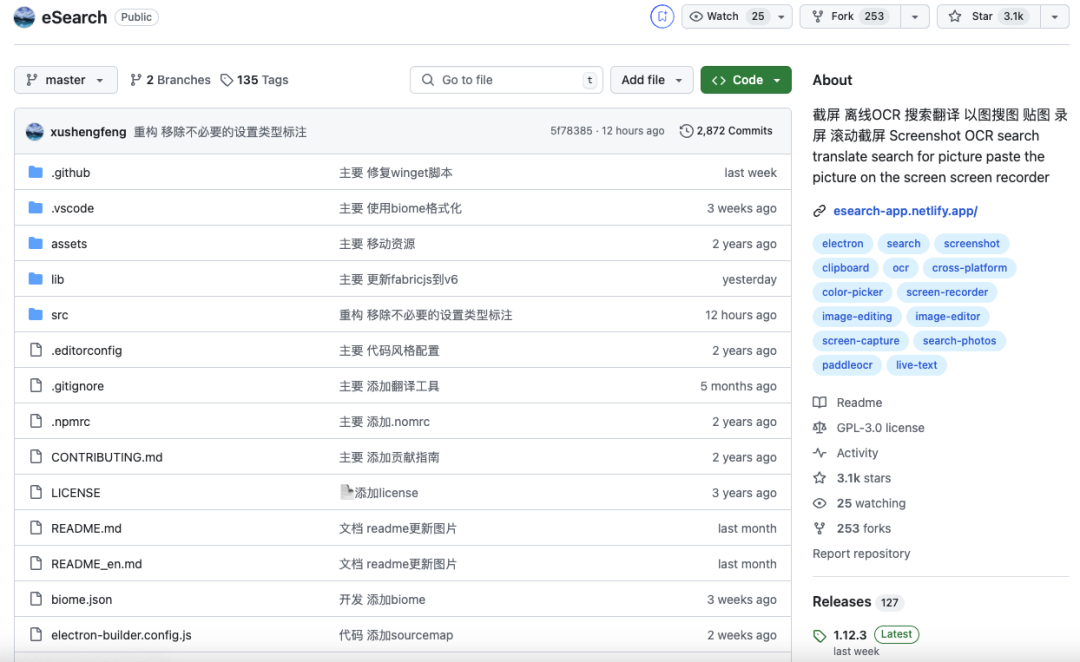1080x662 pixels.
Task: Click the .editorconfig file icon
Action: click(x=36, y=350)
